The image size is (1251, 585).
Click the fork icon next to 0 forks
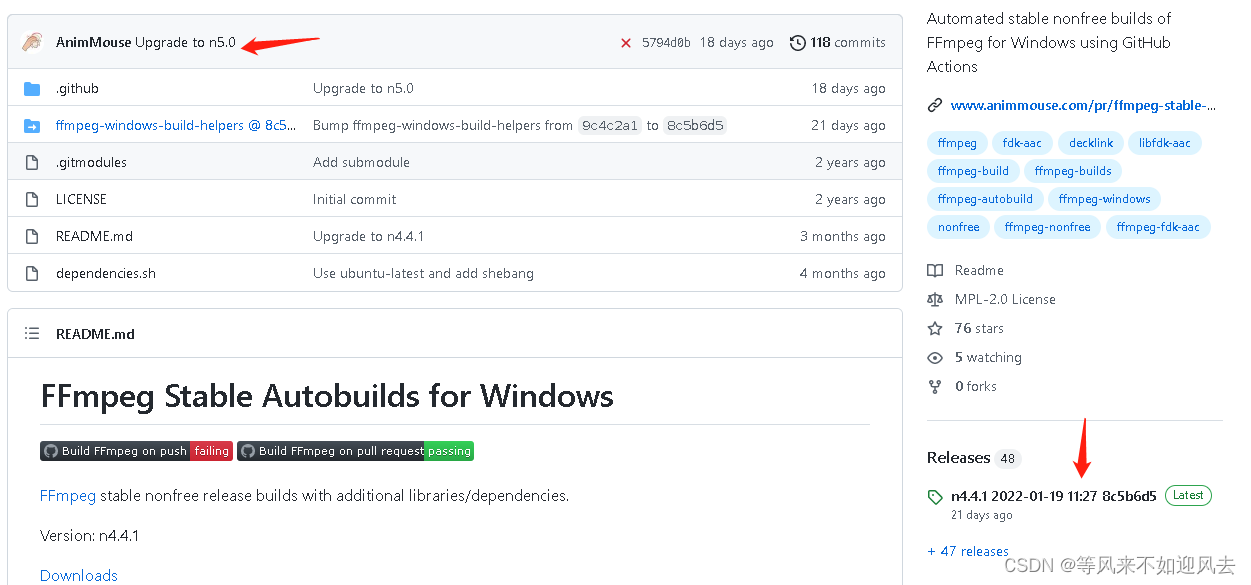pos(935,387)
